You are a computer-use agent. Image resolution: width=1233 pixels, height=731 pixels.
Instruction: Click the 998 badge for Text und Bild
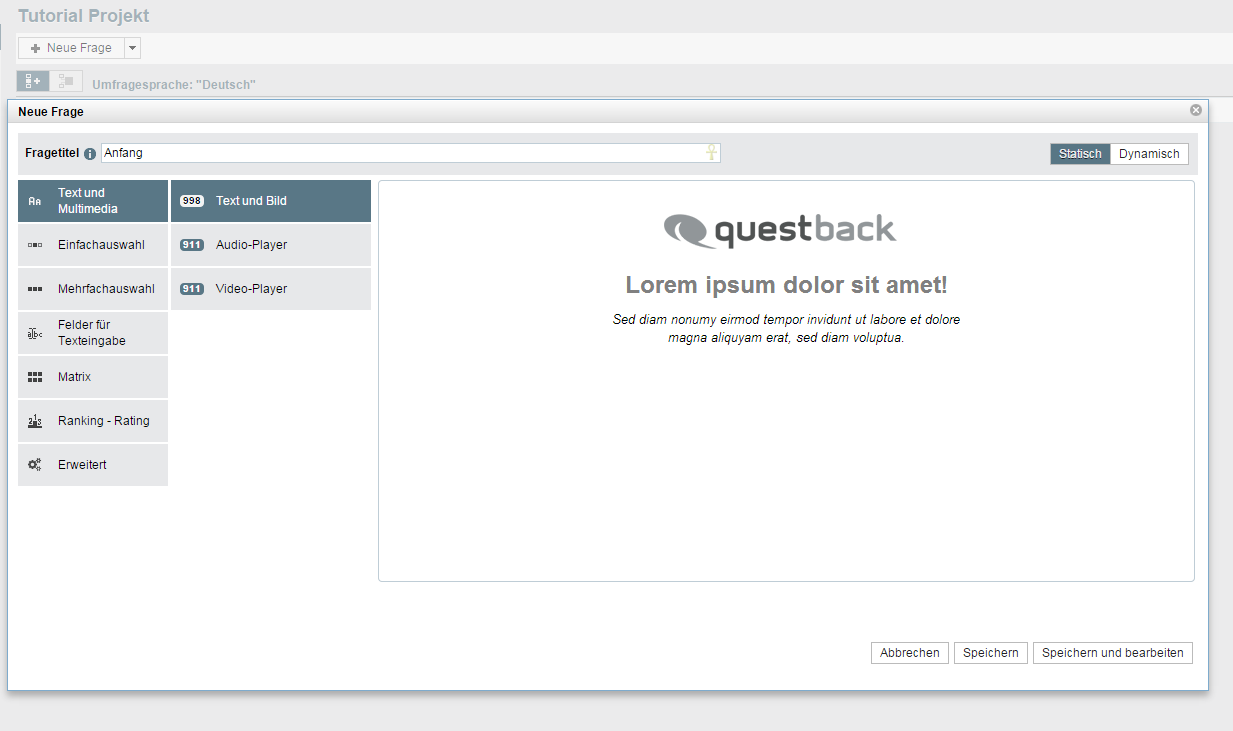point(192,201)
